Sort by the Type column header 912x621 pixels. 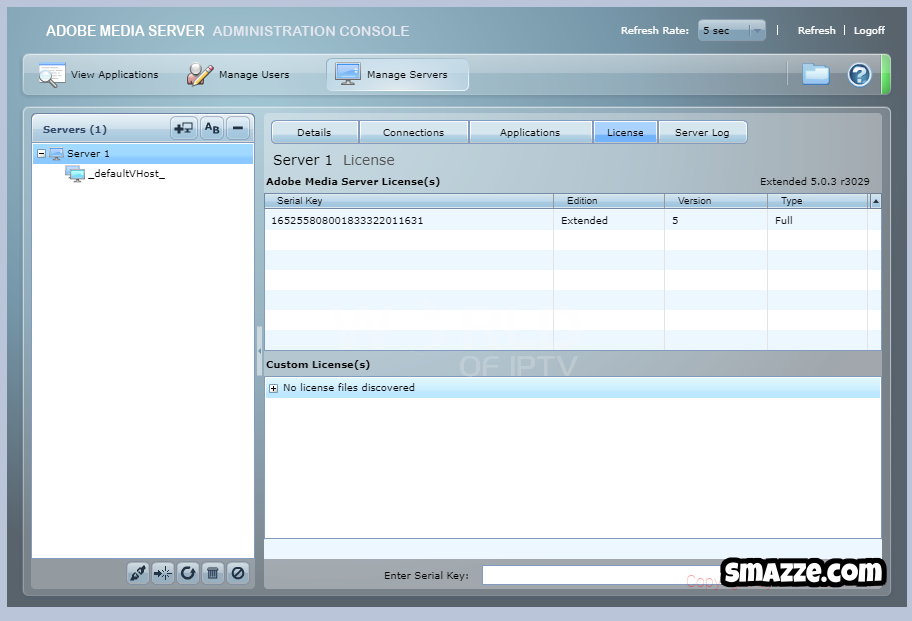(817, 201)
